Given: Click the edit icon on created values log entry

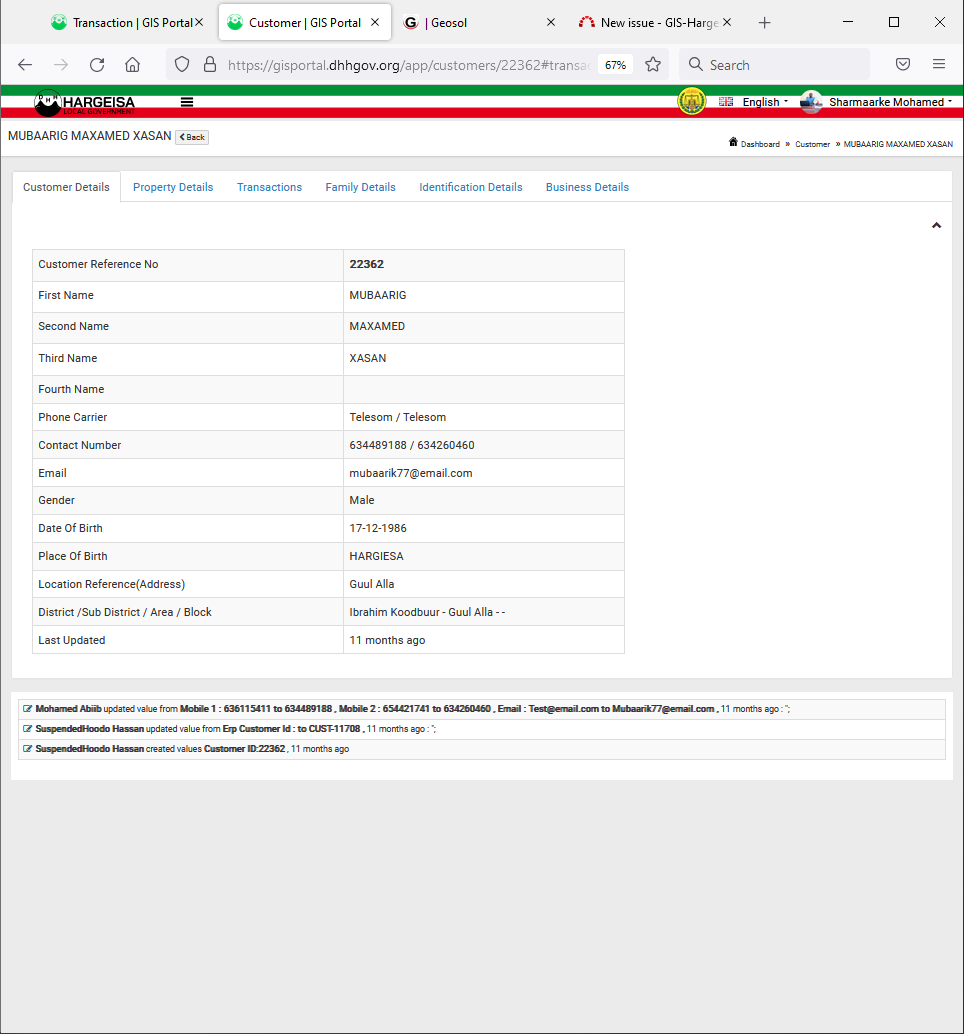Looking at the screenshot, I should pyautogui.click(x=28, y=748).
